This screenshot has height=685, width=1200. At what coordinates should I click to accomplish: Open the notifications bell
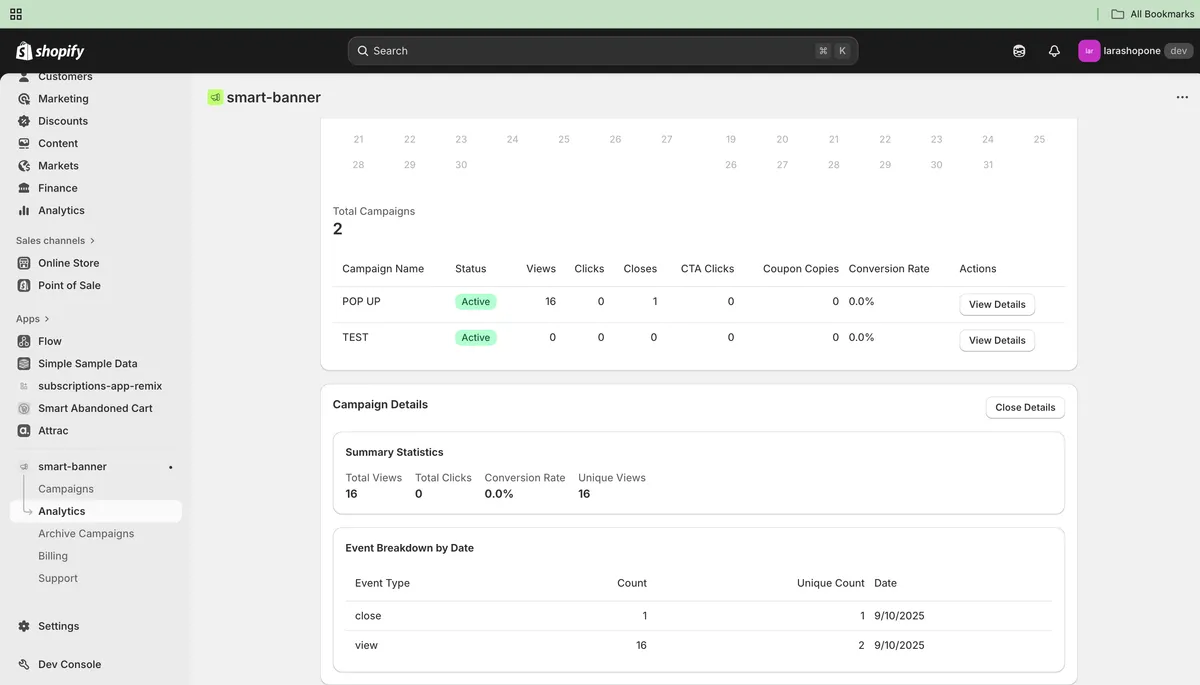point(1054,51)
